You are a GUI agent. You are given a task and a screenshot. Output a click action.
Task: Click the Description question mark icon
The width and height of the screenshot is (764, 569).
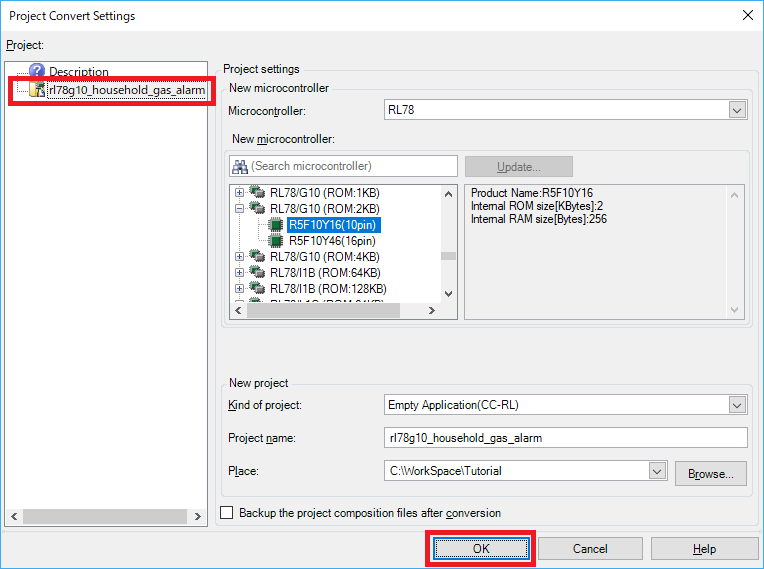click(37, 71)
